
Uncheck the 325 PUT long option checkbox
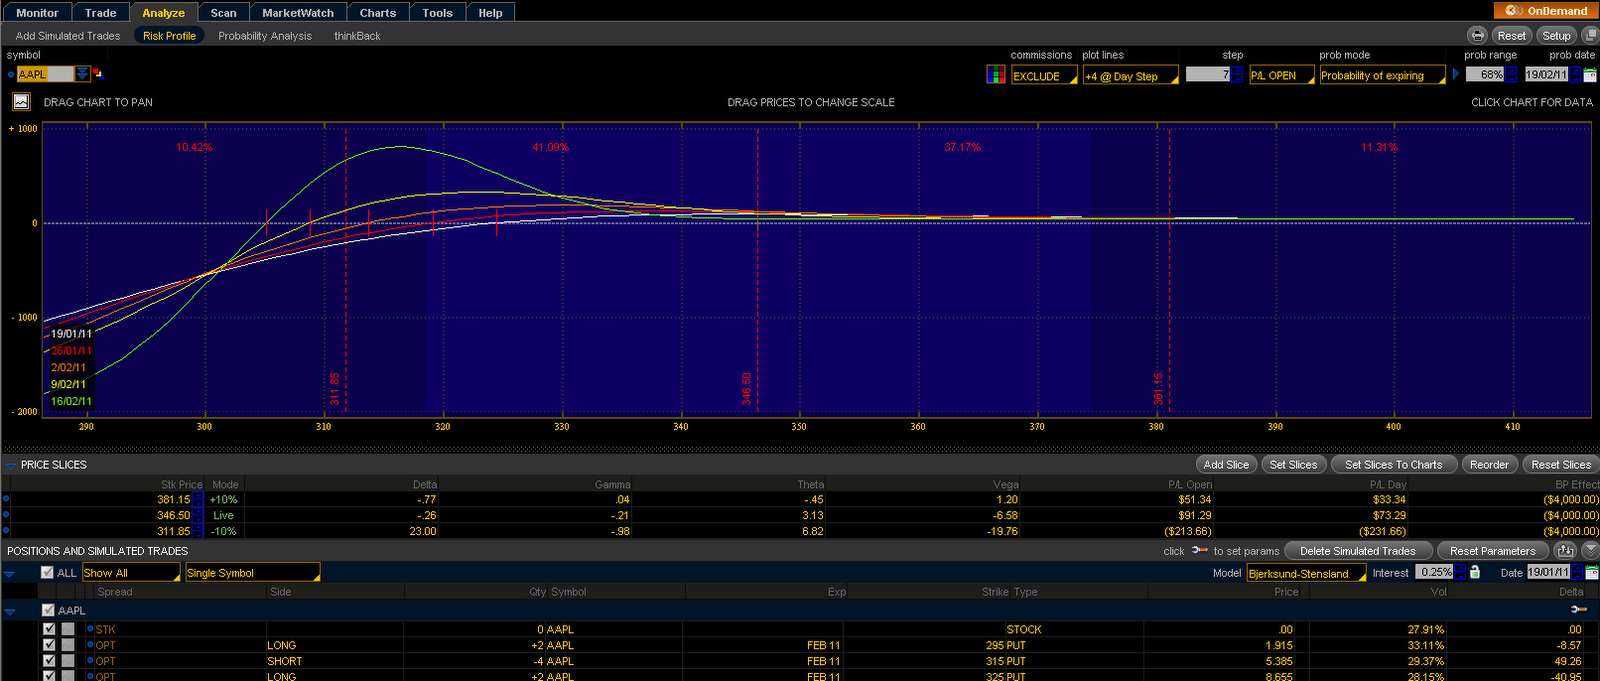49,676
